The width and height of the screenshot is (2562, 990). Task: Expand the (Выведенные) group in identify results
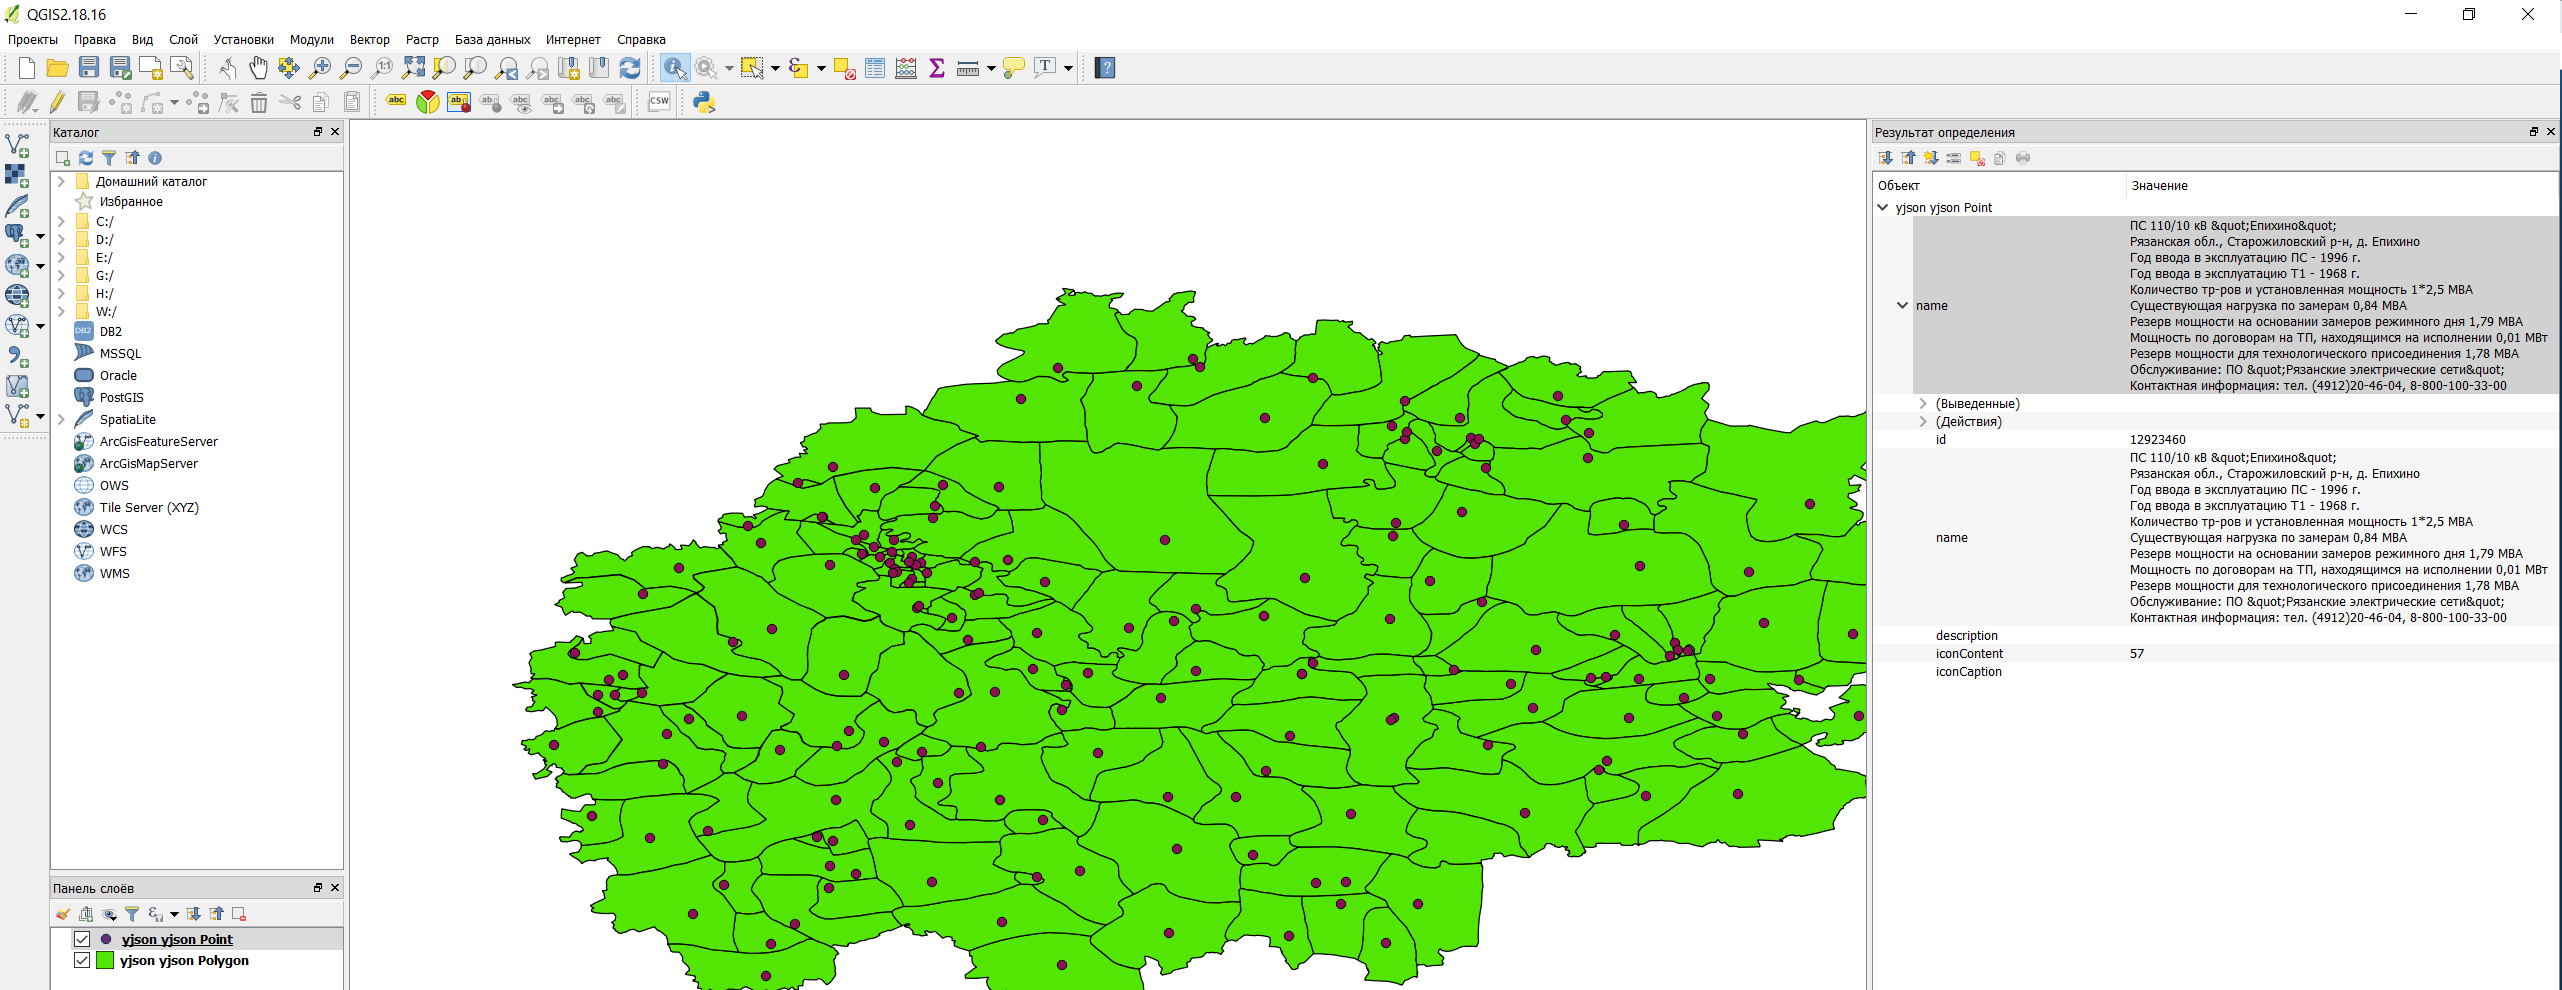tap(1923, 403)
